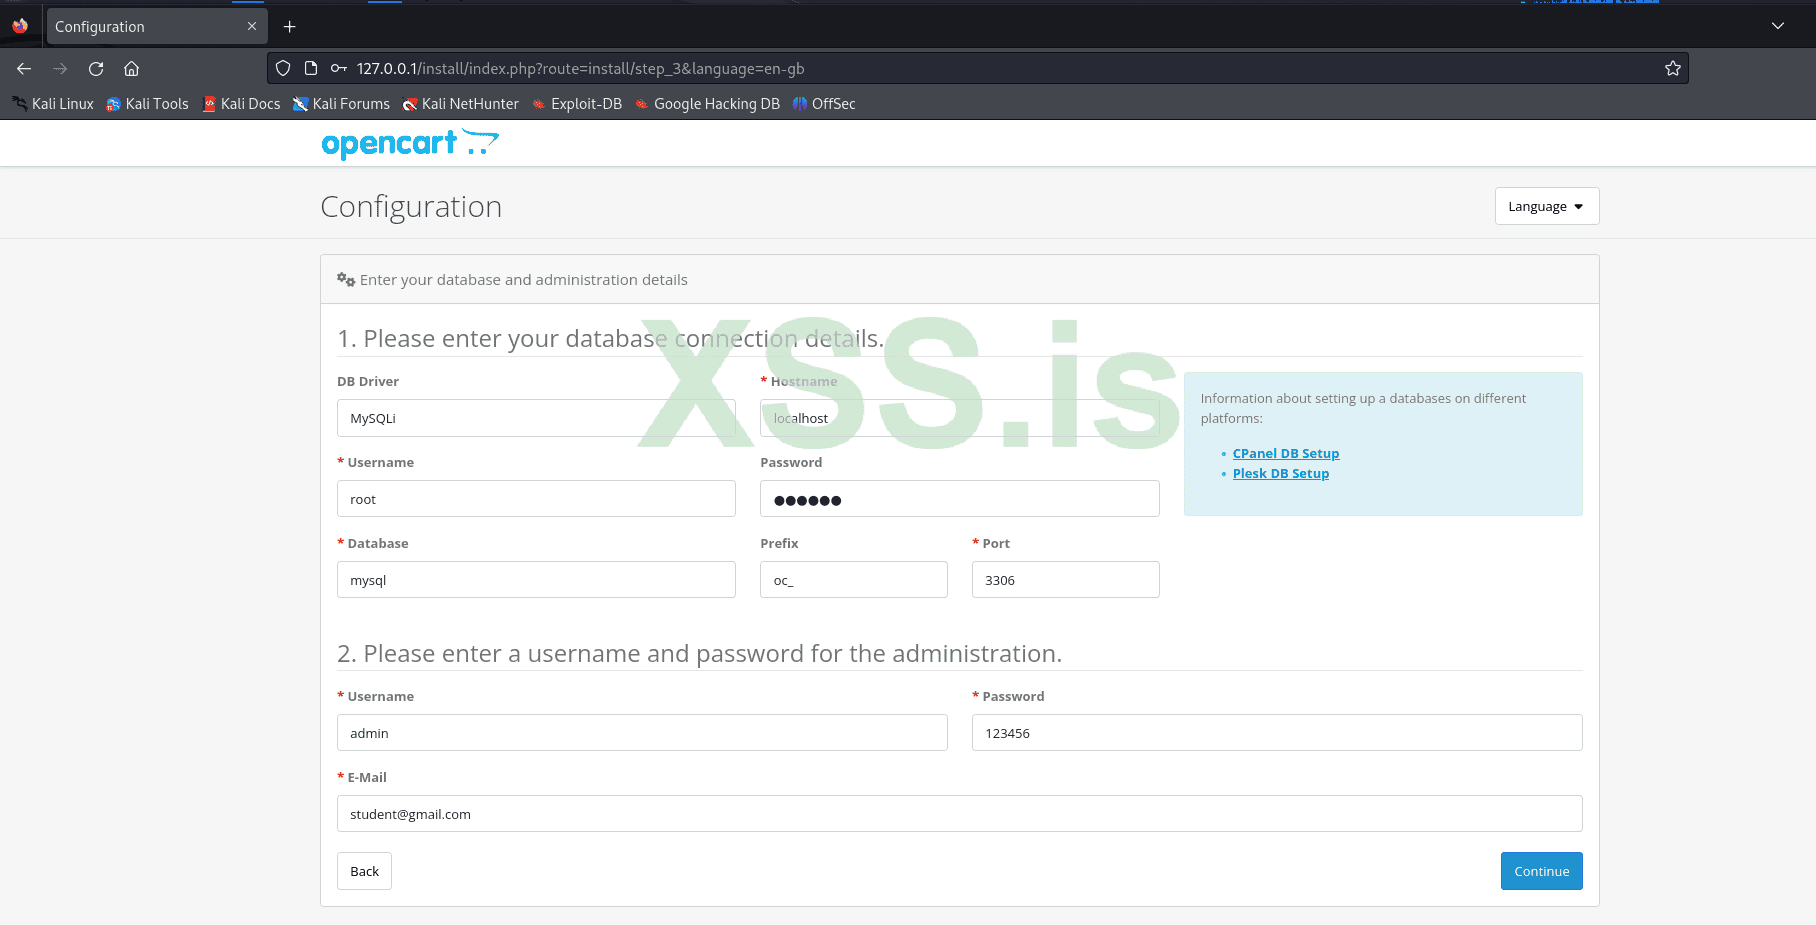The width and height of the screenshot is (1816, 925).
Task: Open the CPanel DB Setup link
Action: [x=1286, y=453]
